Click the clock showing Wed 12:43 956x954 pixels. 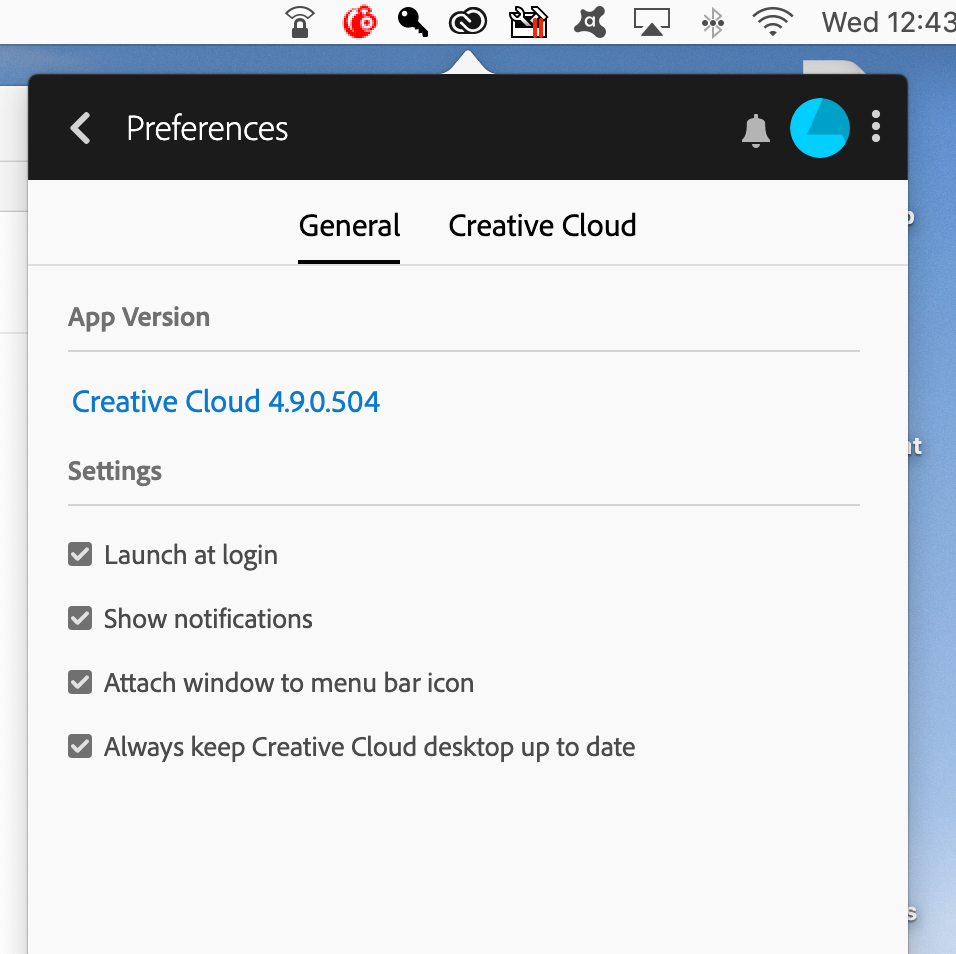click(x=888, y=23)
